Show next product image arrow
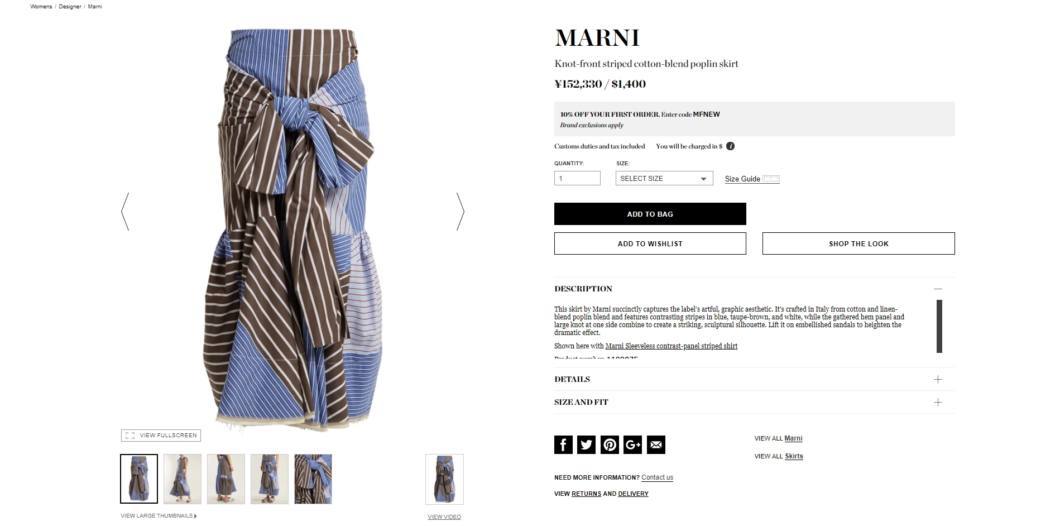This screenshot has height=526, width=1060. (460, 212)
